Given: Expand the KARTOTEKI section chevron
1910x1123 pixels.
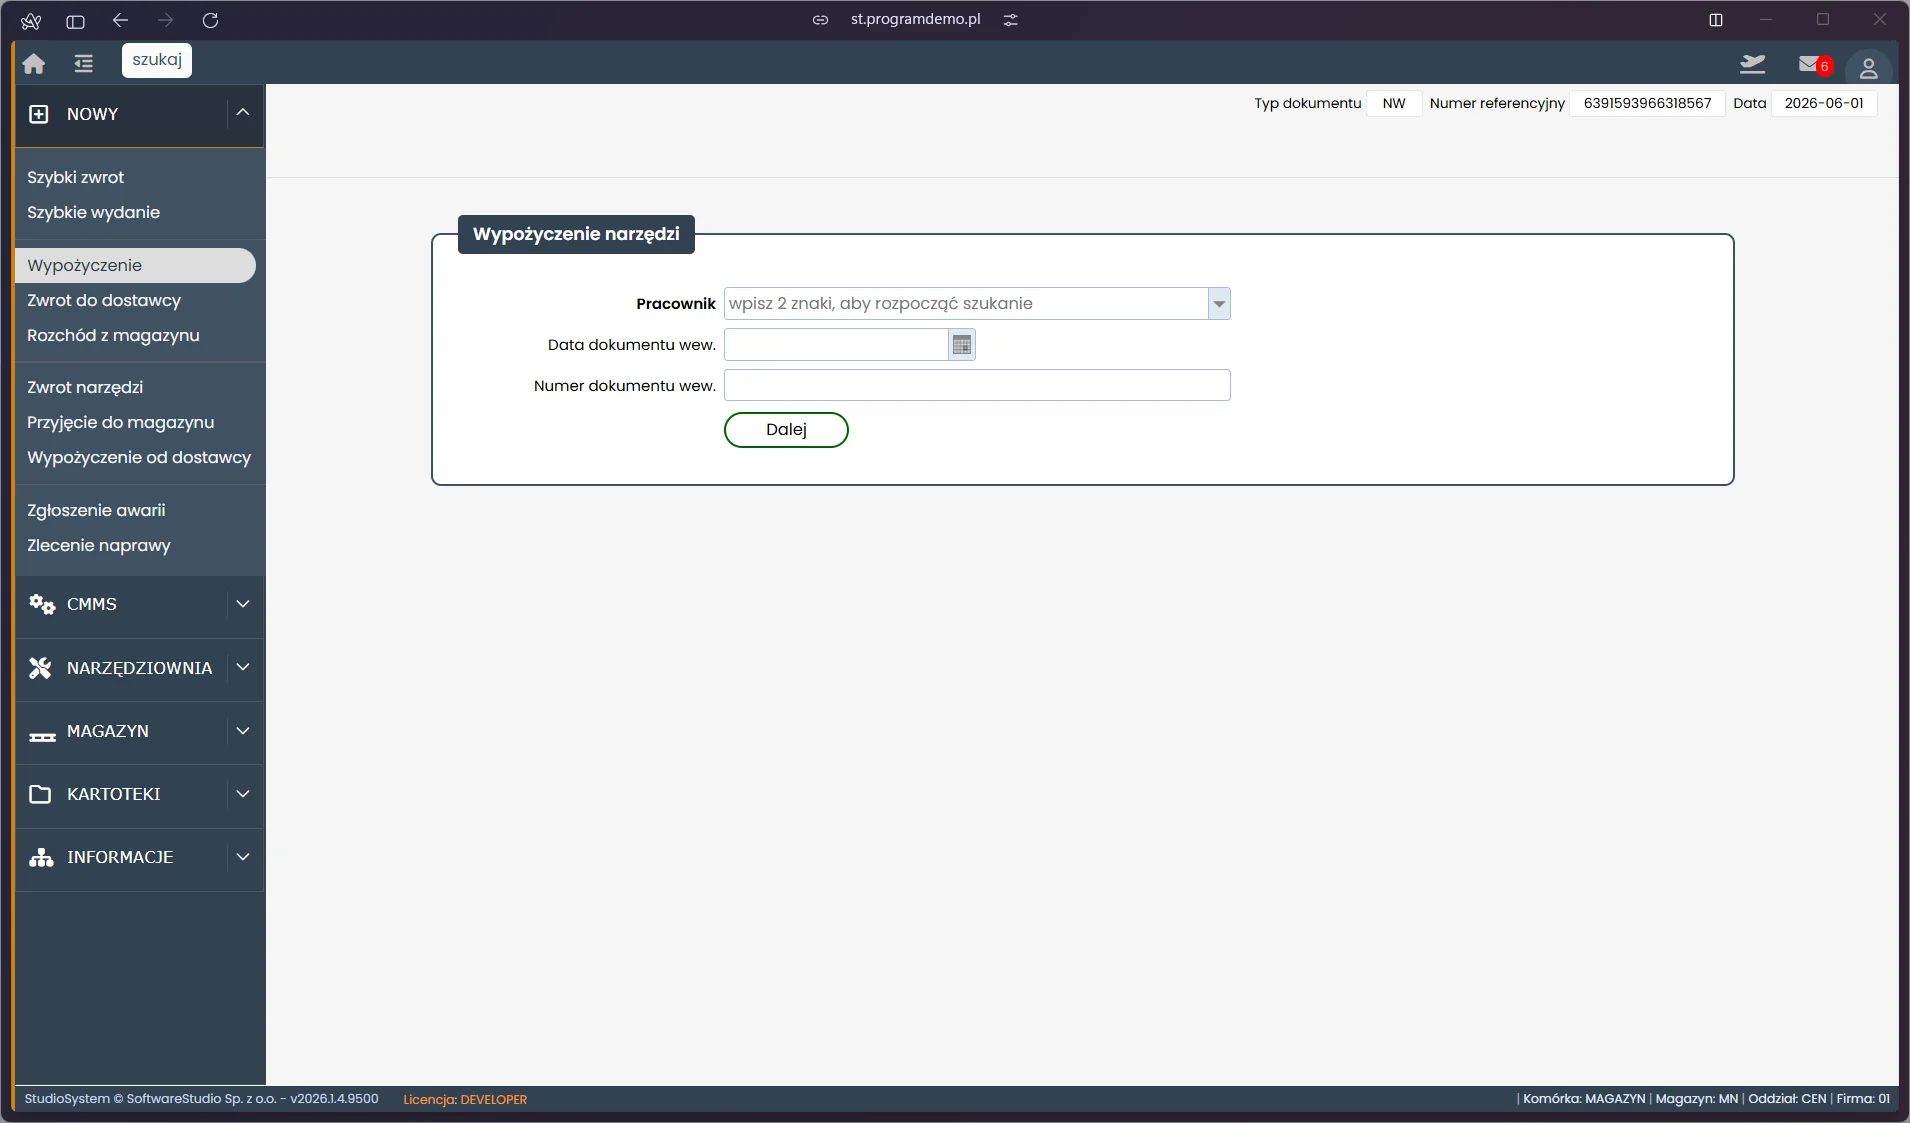Looking at the screenshot, I should tap(243, 794).
